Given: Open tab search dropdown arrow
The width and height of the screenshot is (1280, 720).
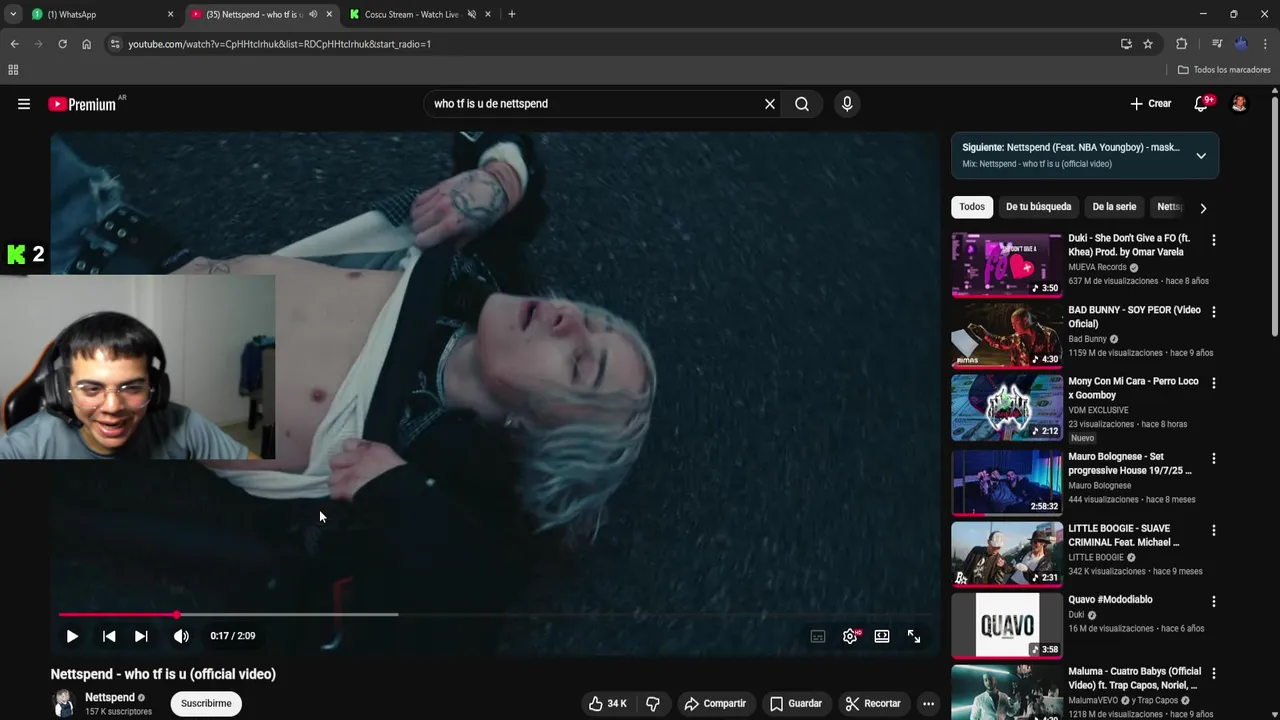Looking at the screenshot, I should pos(13,14).
